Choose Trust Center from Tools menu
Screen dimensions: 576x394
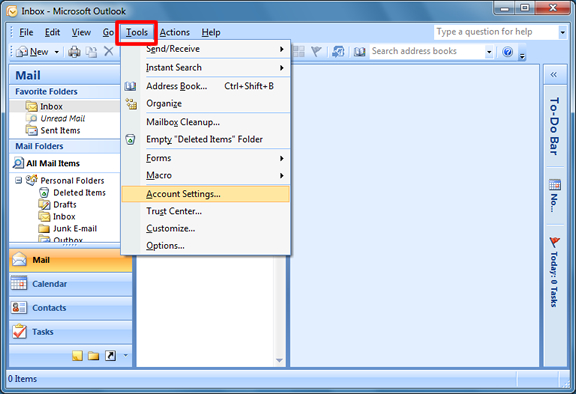click(205, 211)
